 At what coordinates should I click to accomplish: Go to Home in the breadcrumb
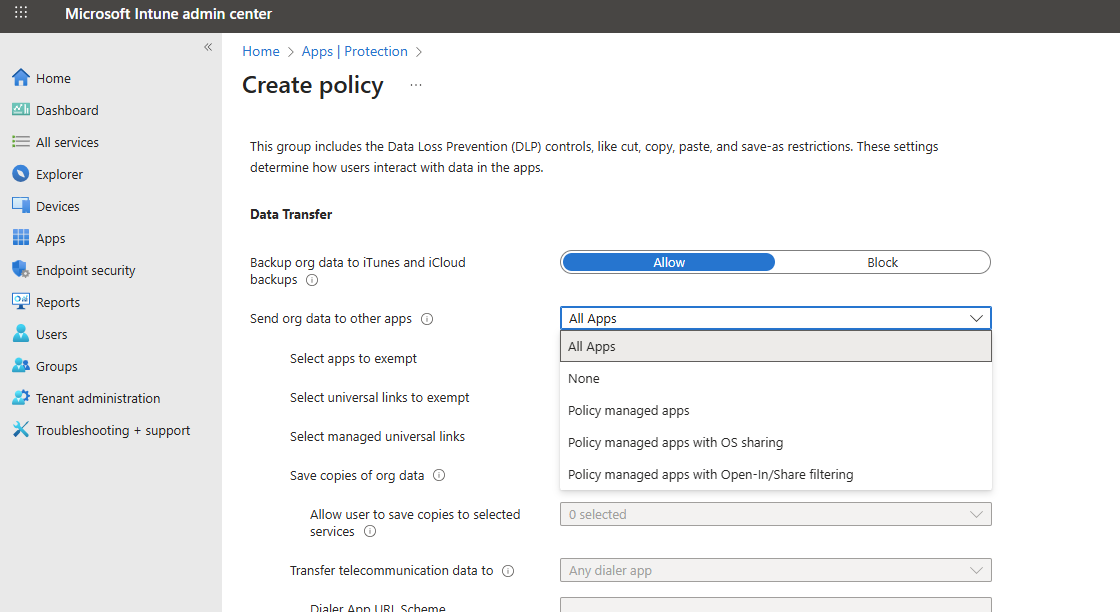coord(261,51)
